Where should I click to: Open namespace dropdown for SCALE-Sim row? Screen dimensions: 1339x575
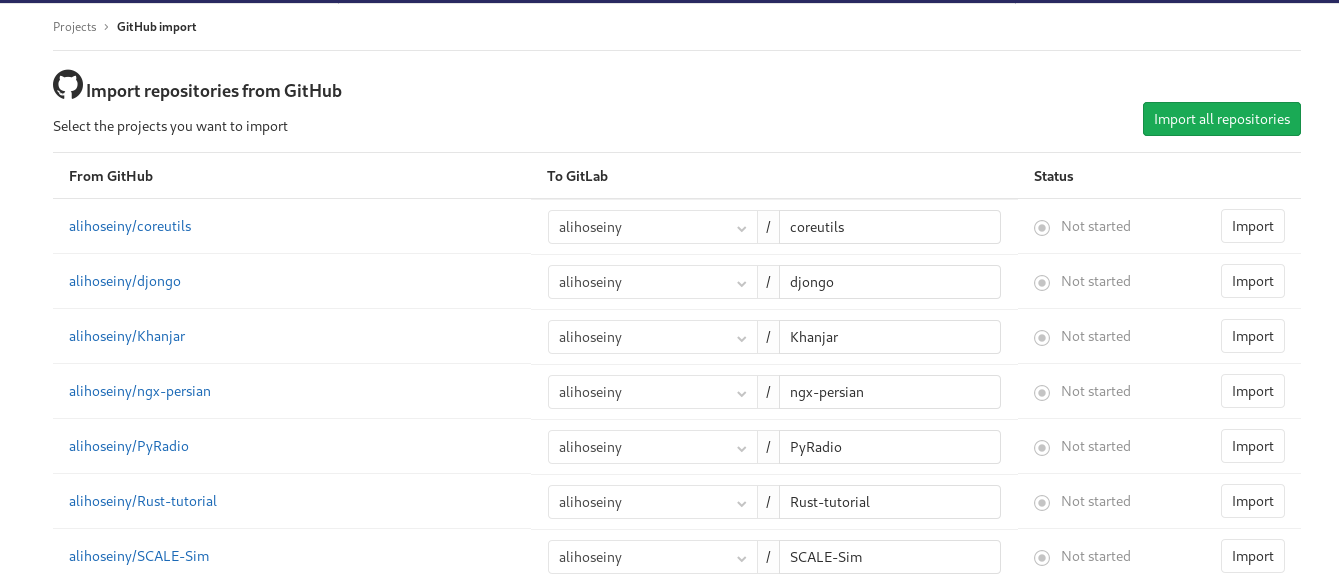click(653, 557)
